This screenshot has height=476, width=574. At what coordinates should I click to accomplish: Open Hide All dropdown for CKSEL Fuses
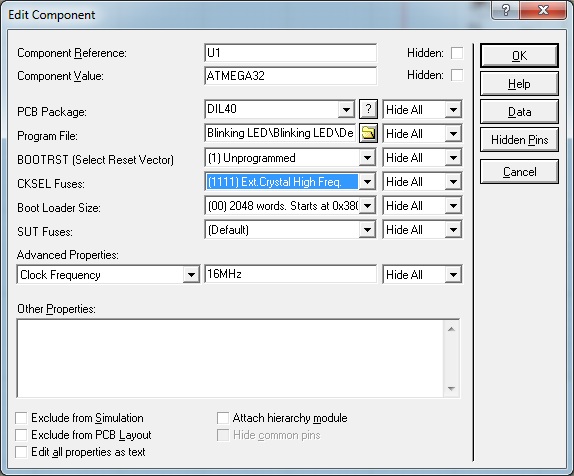pos(453,182)
